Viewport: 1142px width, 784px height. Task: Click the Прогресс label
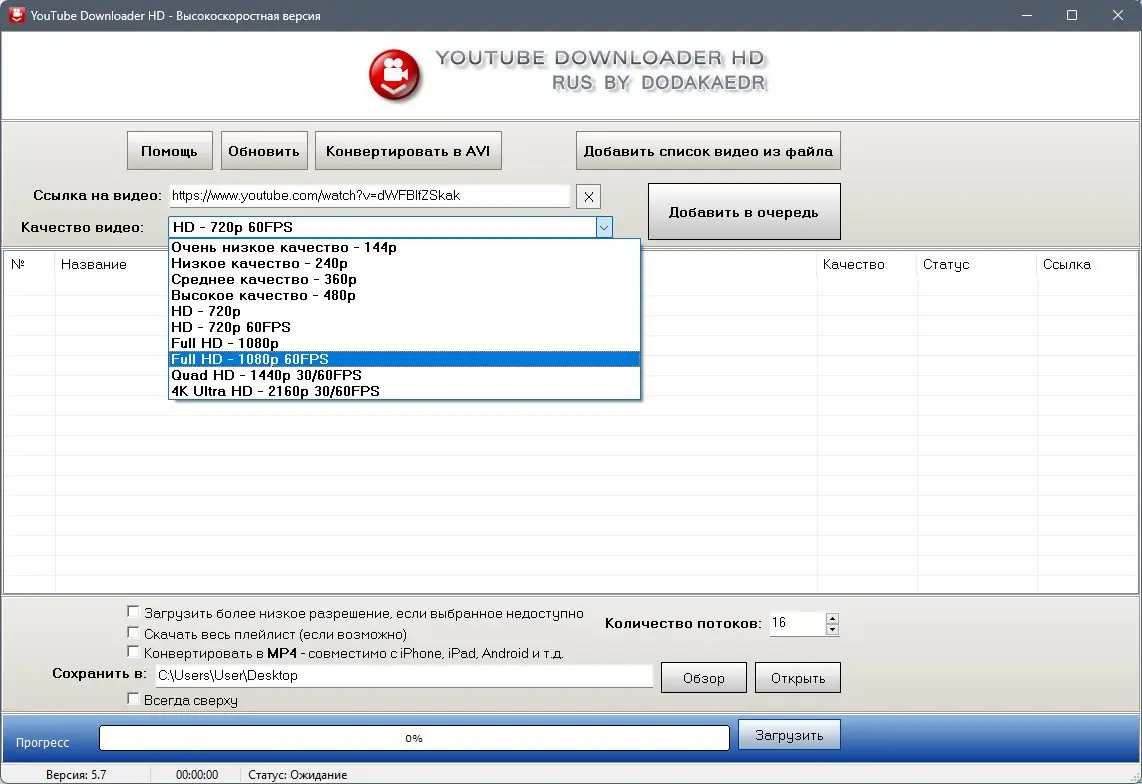(42, 742)
